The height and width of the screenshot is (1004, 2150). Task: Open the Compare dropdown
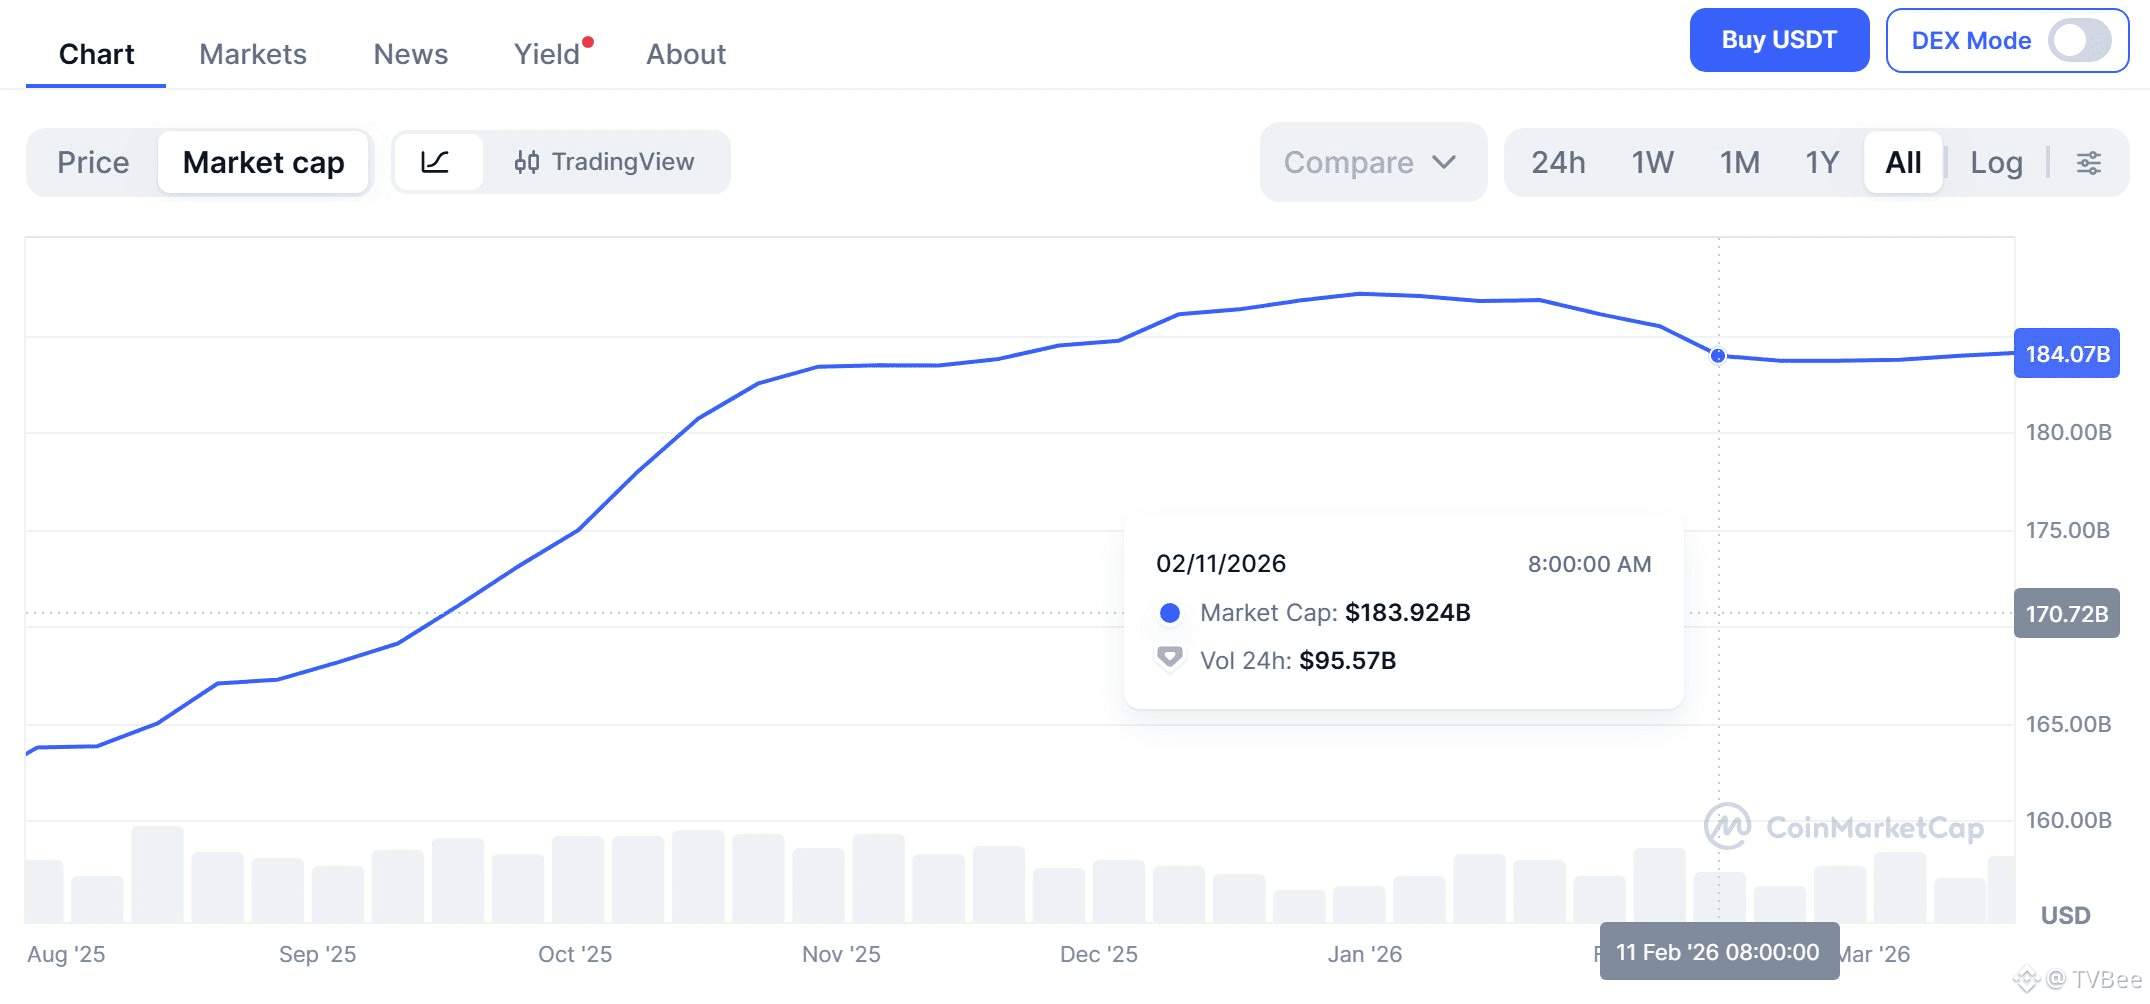pos(1348,163)
